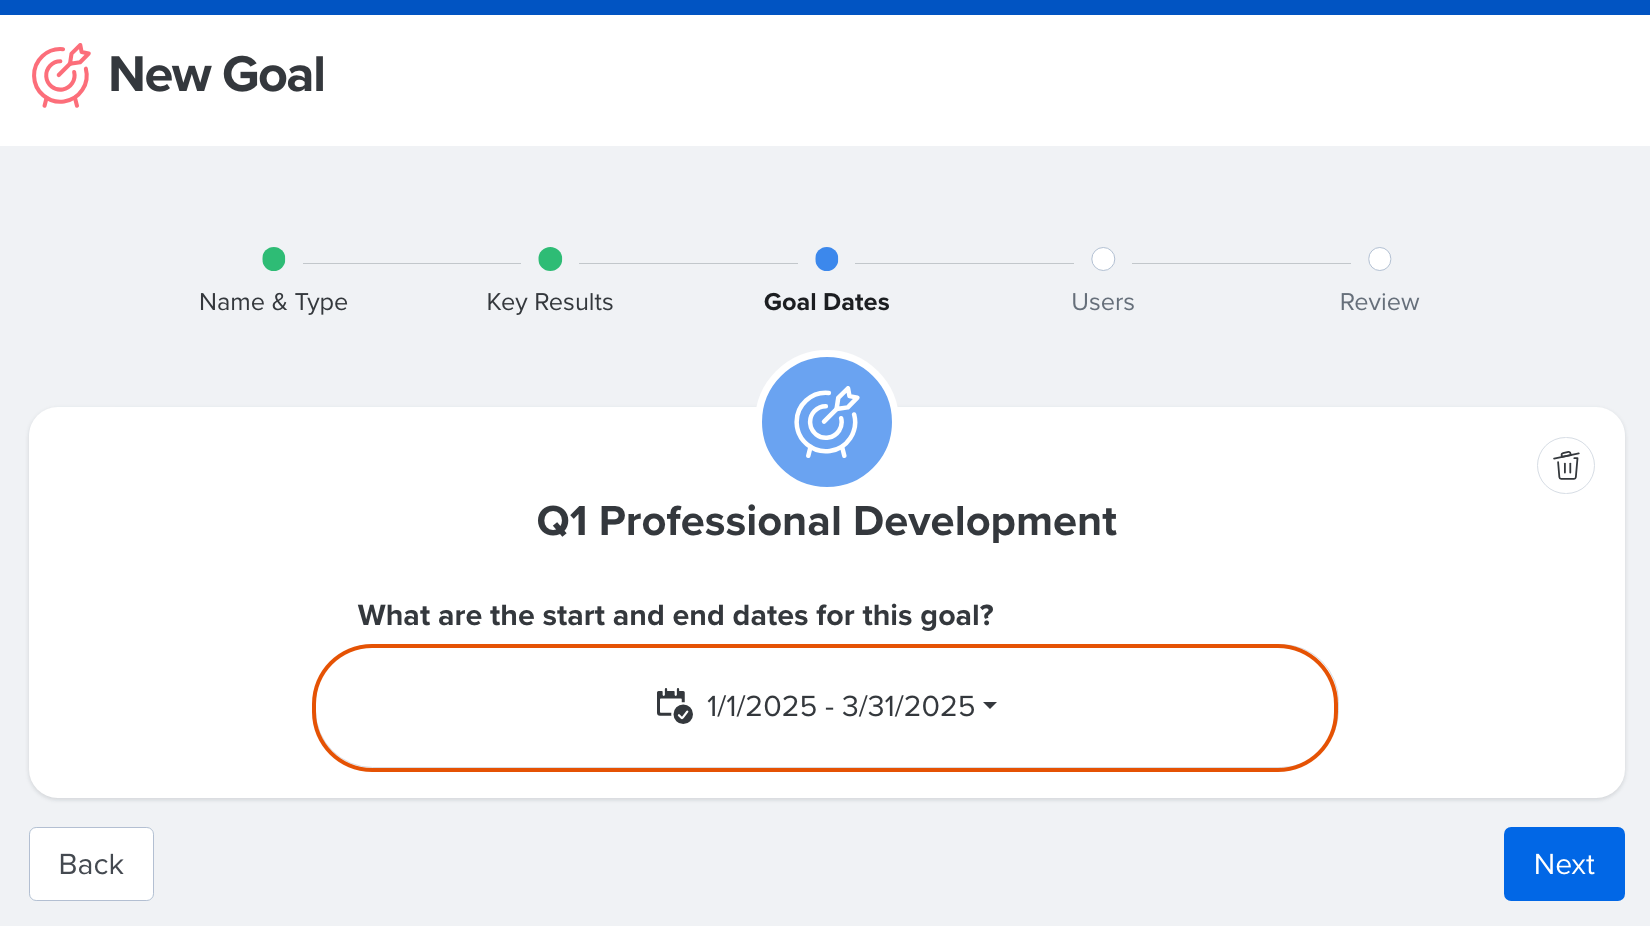Select the Goal Dates step label

point(827,302)
